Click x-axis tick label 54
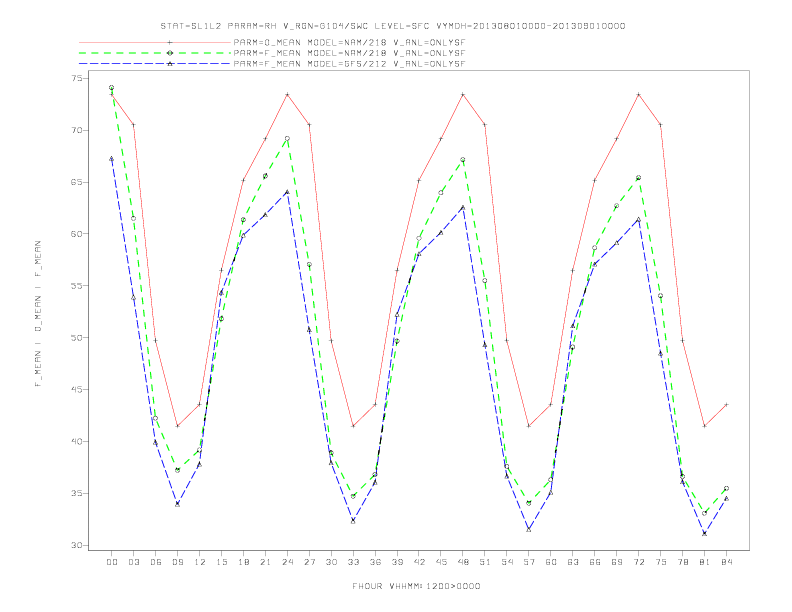792x612 pixels. pos(507,562)
